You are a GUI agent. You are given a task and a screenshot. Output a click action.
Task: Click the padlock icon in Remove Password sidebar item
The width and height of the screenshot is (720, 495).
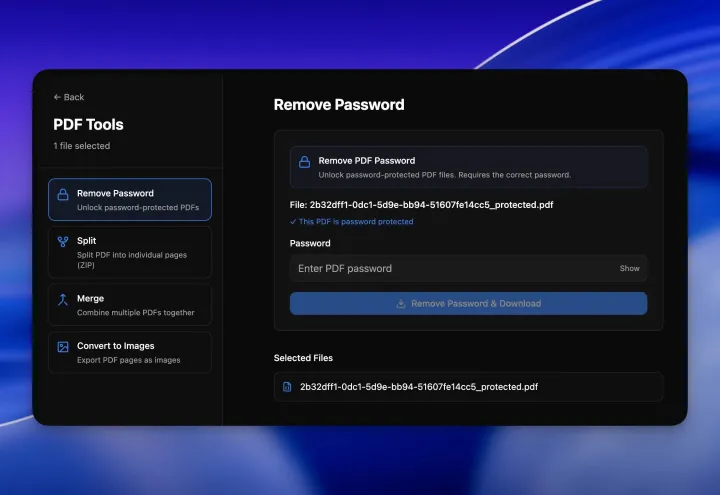pyautogui.click(x=63, y=195)
